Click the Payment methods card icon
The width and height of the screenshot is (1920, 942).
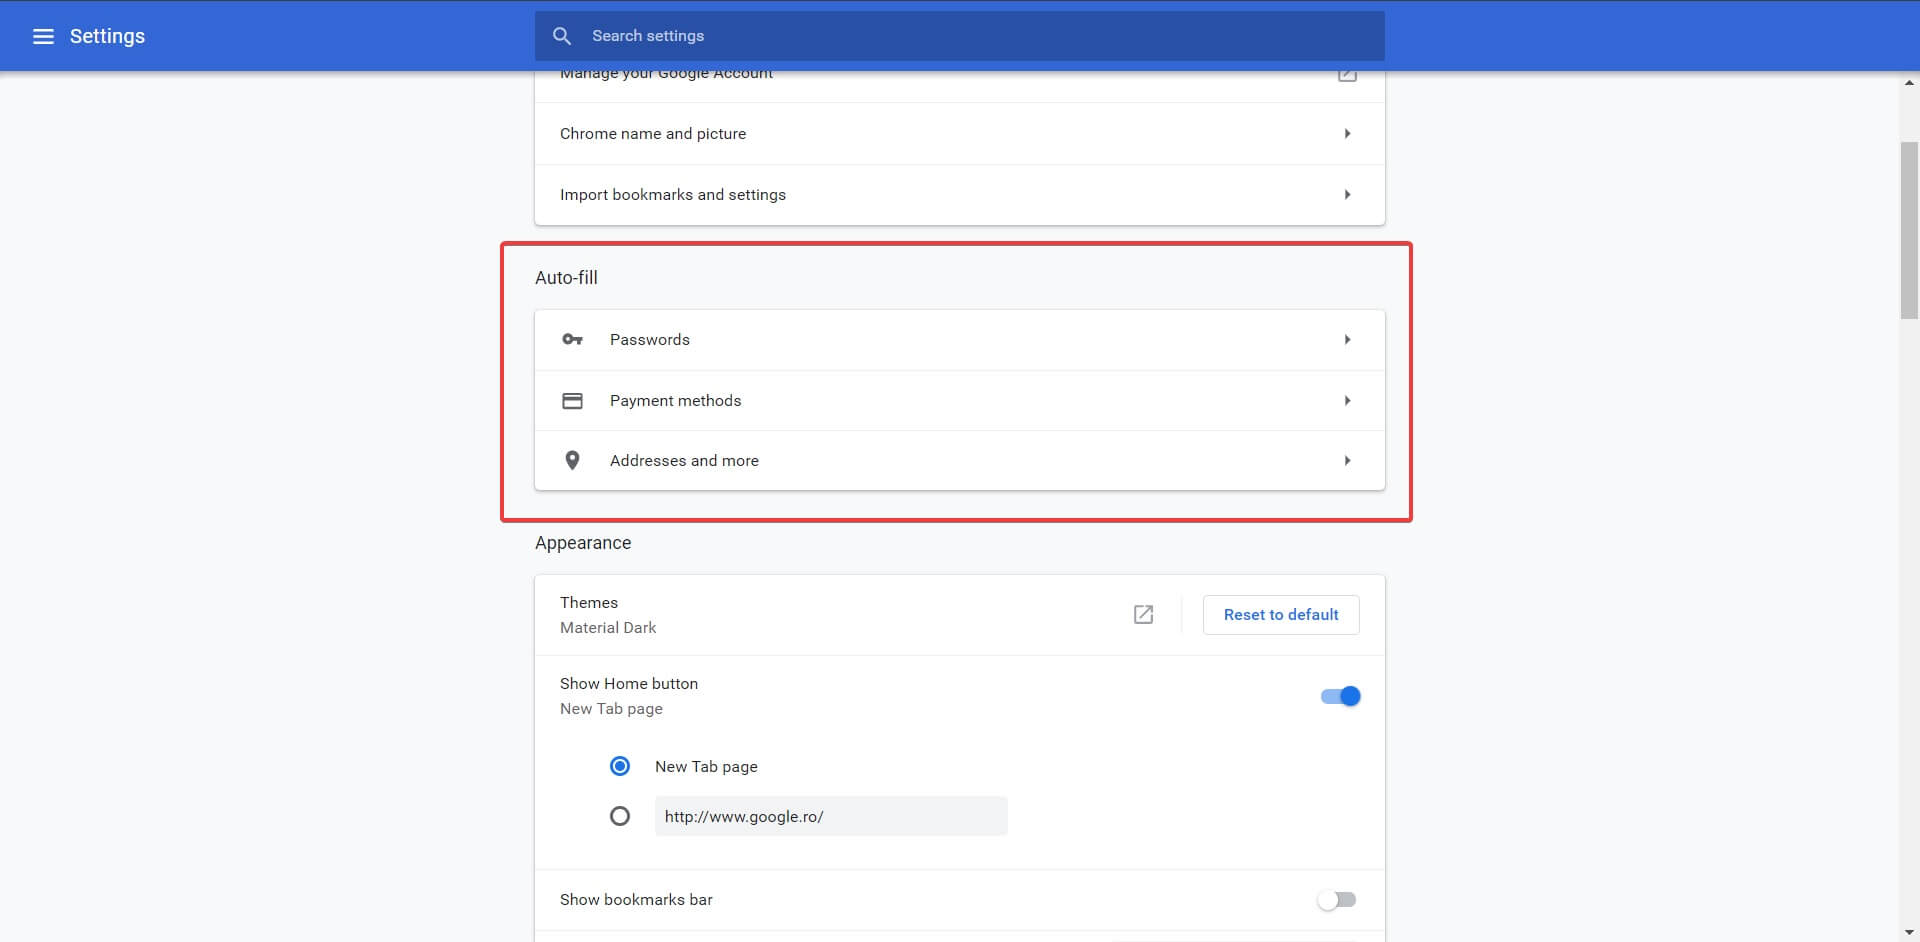point(572,401)
